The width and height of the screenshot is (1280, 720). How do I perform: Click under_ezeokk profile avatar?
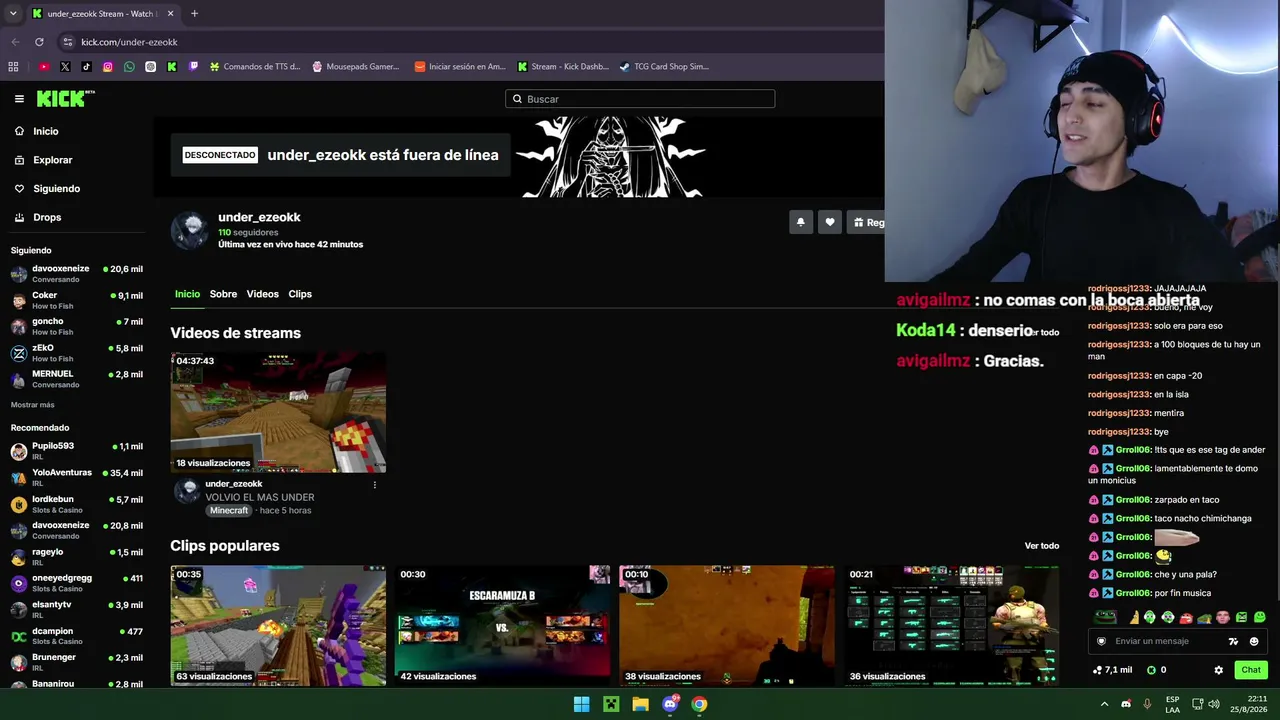[x=190, y=230]
